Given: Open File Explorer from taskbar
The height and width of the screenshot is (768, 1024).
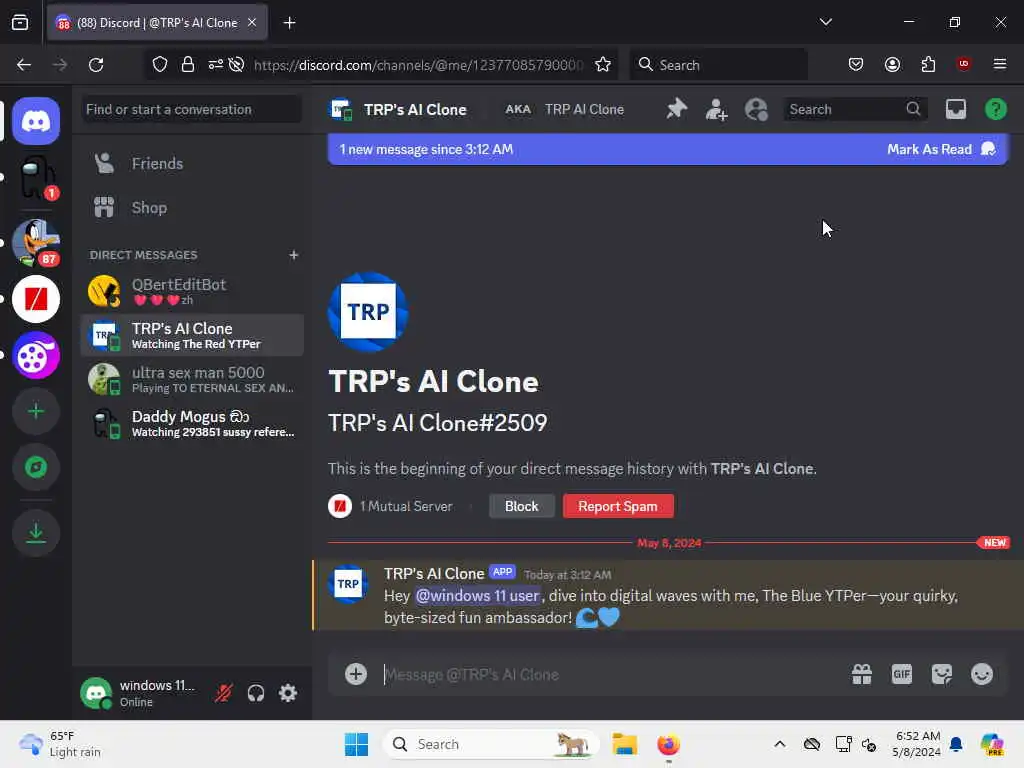Looking at the screenshot, I should click(x=624, y=744).
